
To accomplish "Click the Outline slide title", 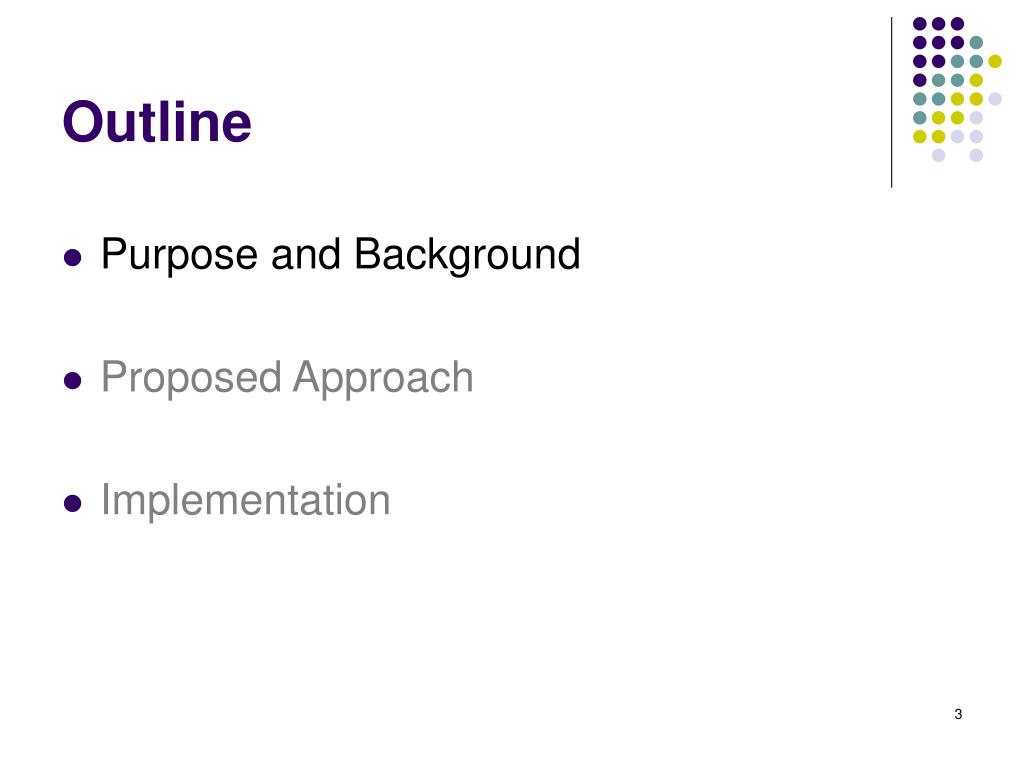I will coord(157,122).
